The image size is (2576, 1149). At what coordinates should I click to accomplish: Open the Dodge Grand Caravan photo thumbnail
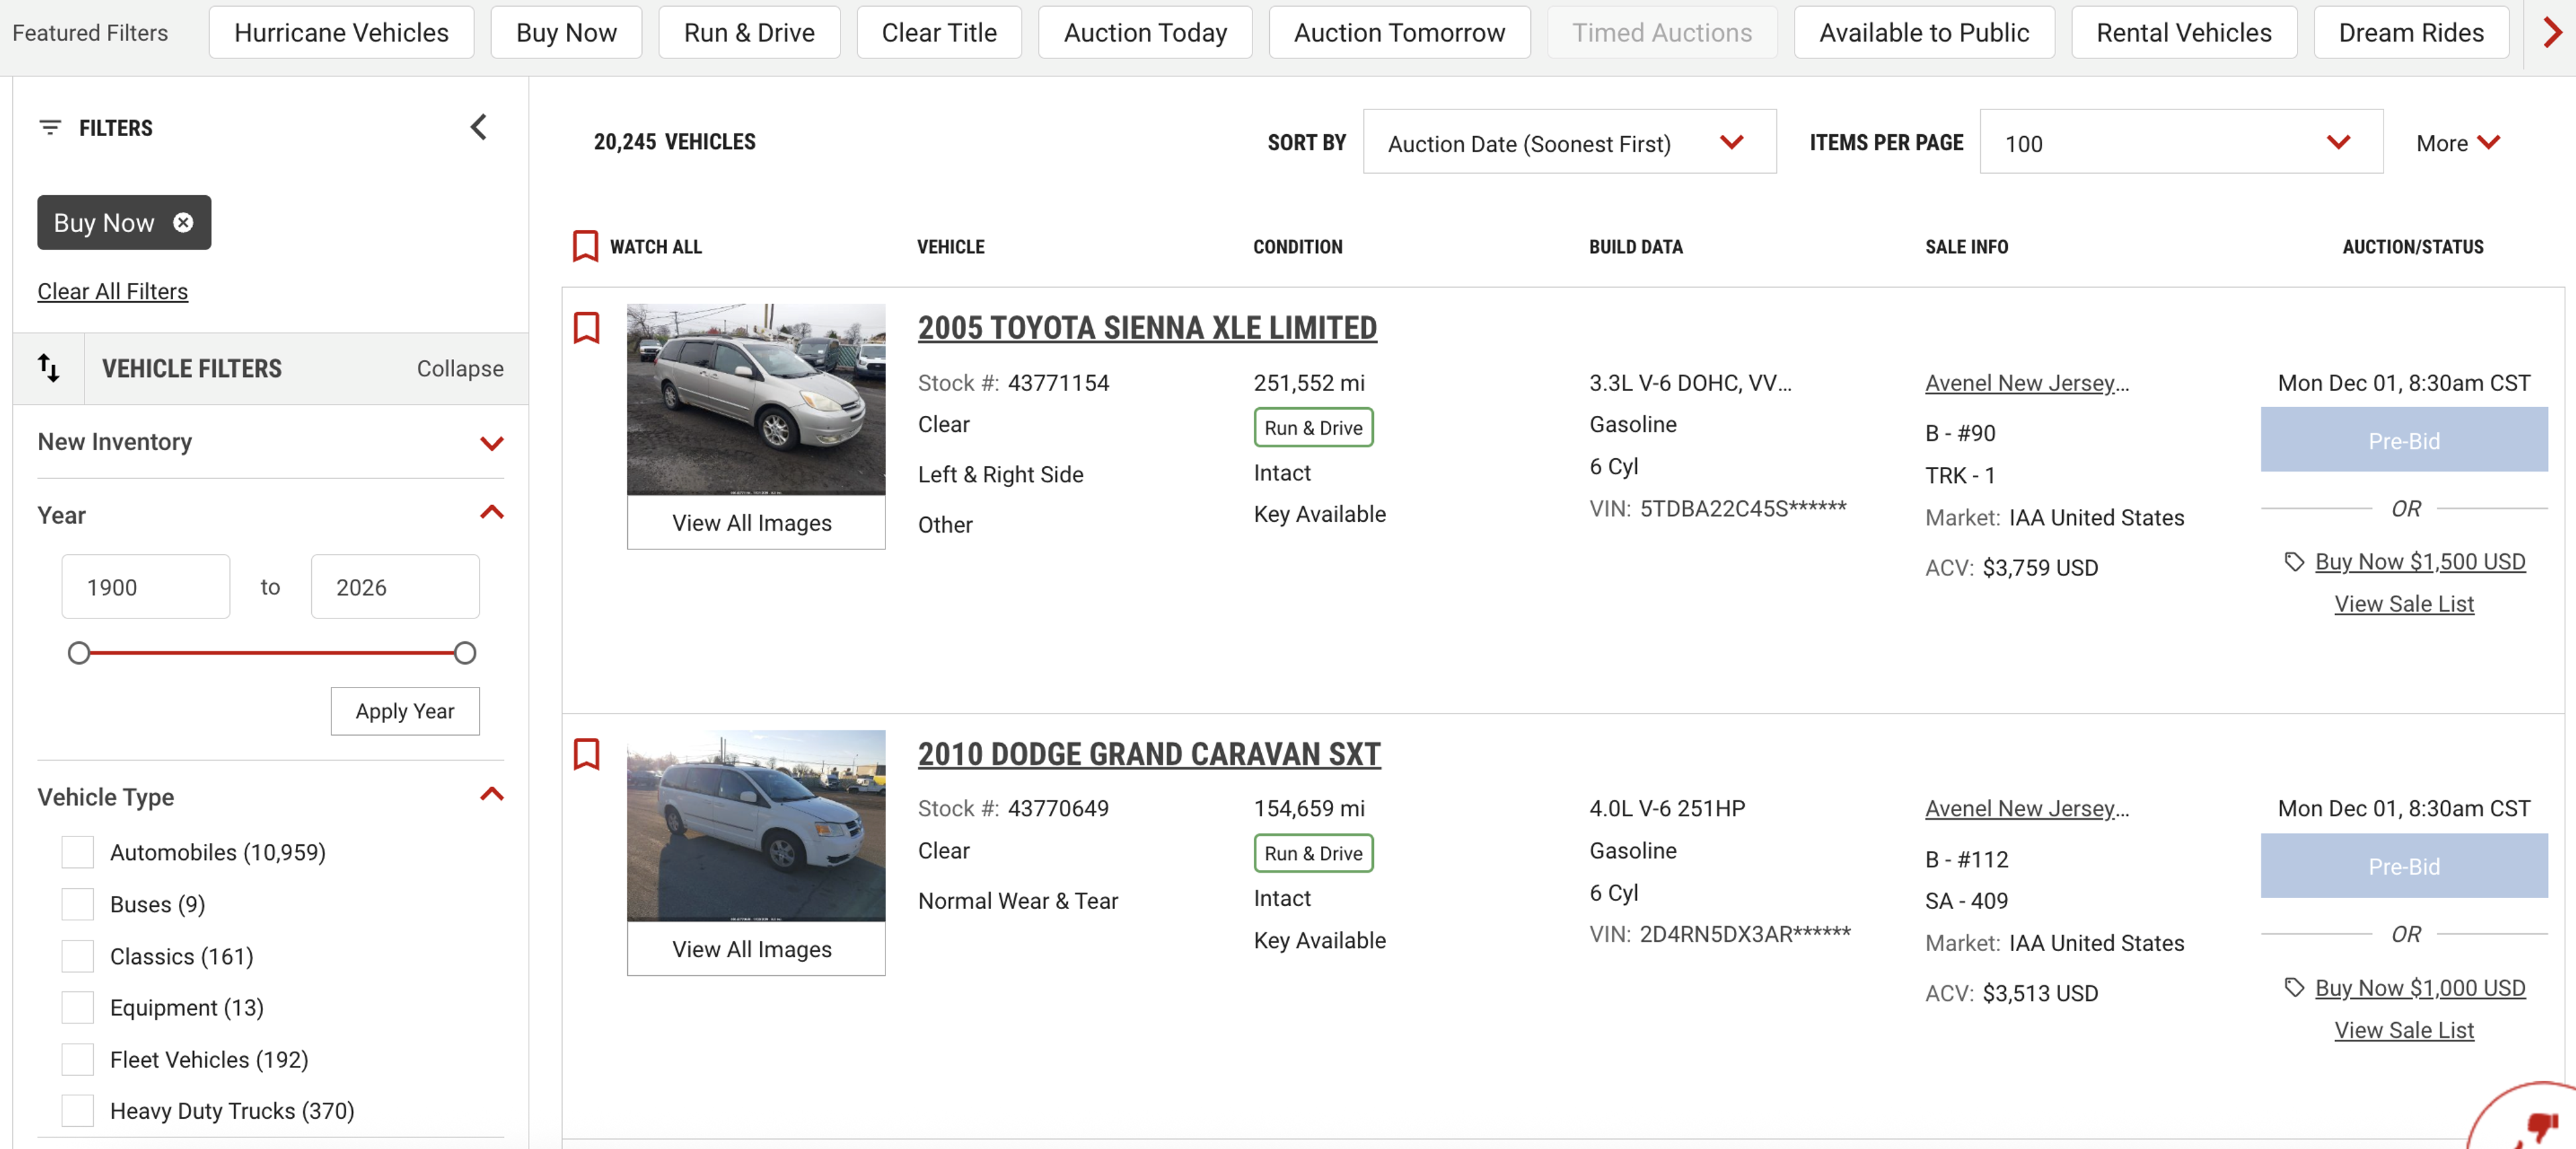756,826
